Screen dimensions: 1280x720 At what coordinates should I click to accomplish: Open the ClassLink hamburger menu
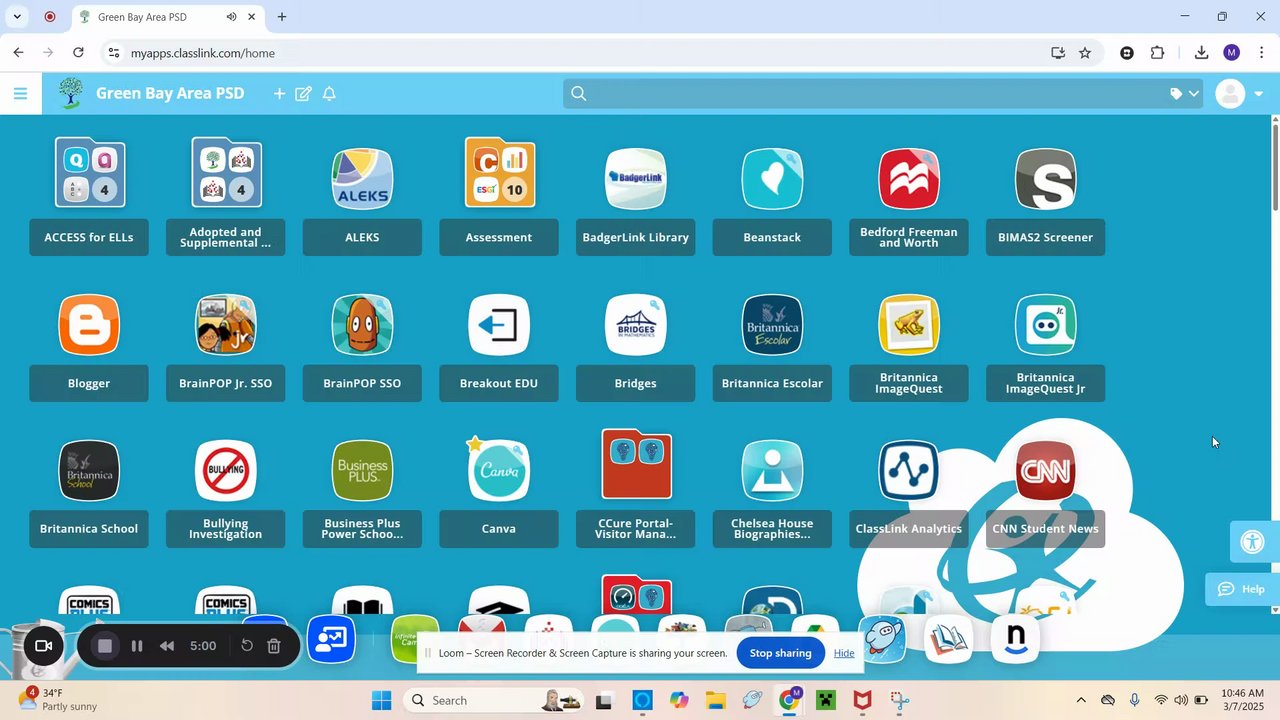pos(20,94)
